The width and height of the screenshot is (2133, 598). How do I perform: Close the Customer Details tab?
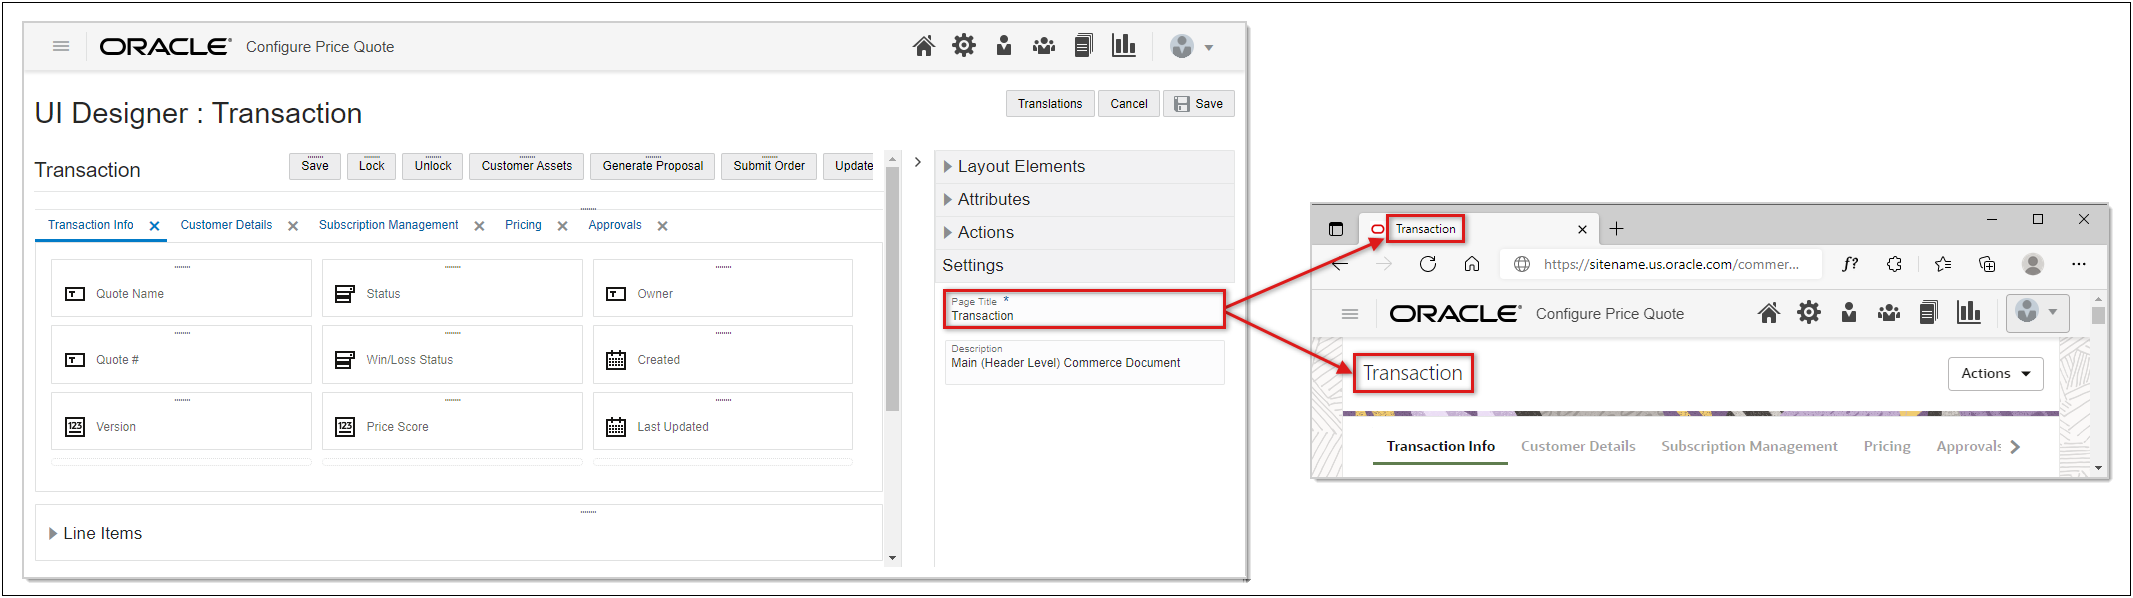pos(293,226)
